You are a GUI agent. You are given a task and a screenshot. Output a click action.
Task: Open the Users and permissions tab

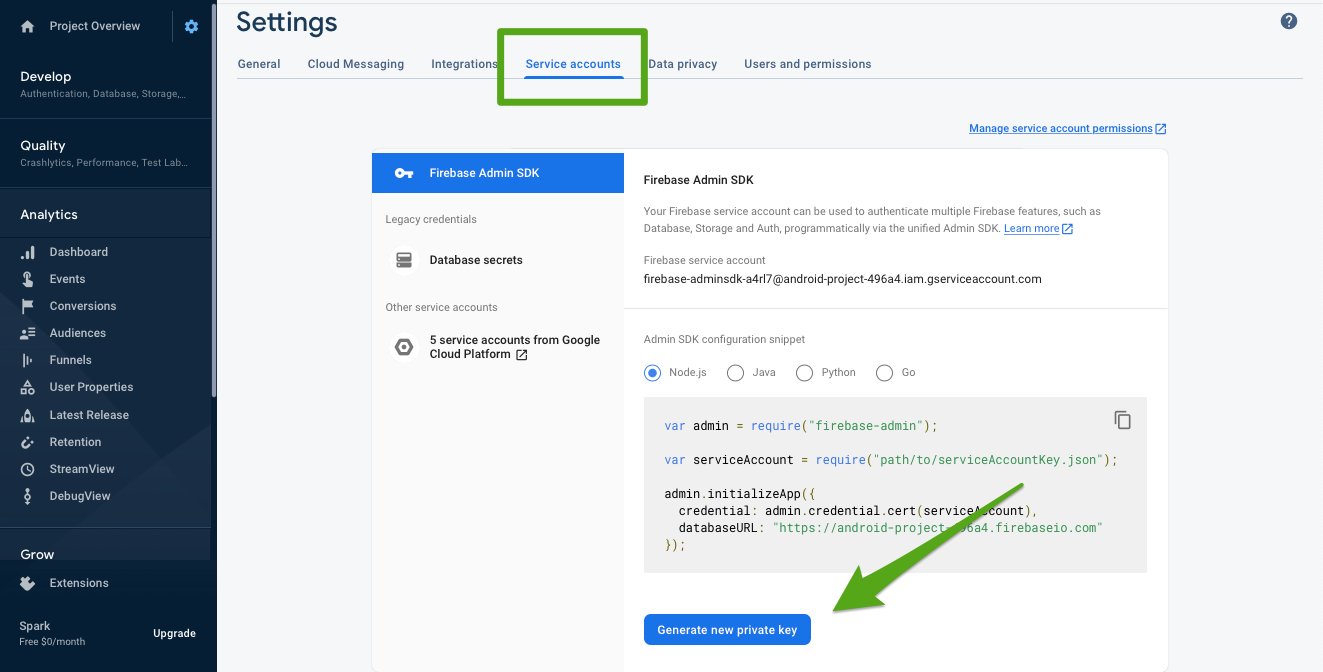pos(808,64)
